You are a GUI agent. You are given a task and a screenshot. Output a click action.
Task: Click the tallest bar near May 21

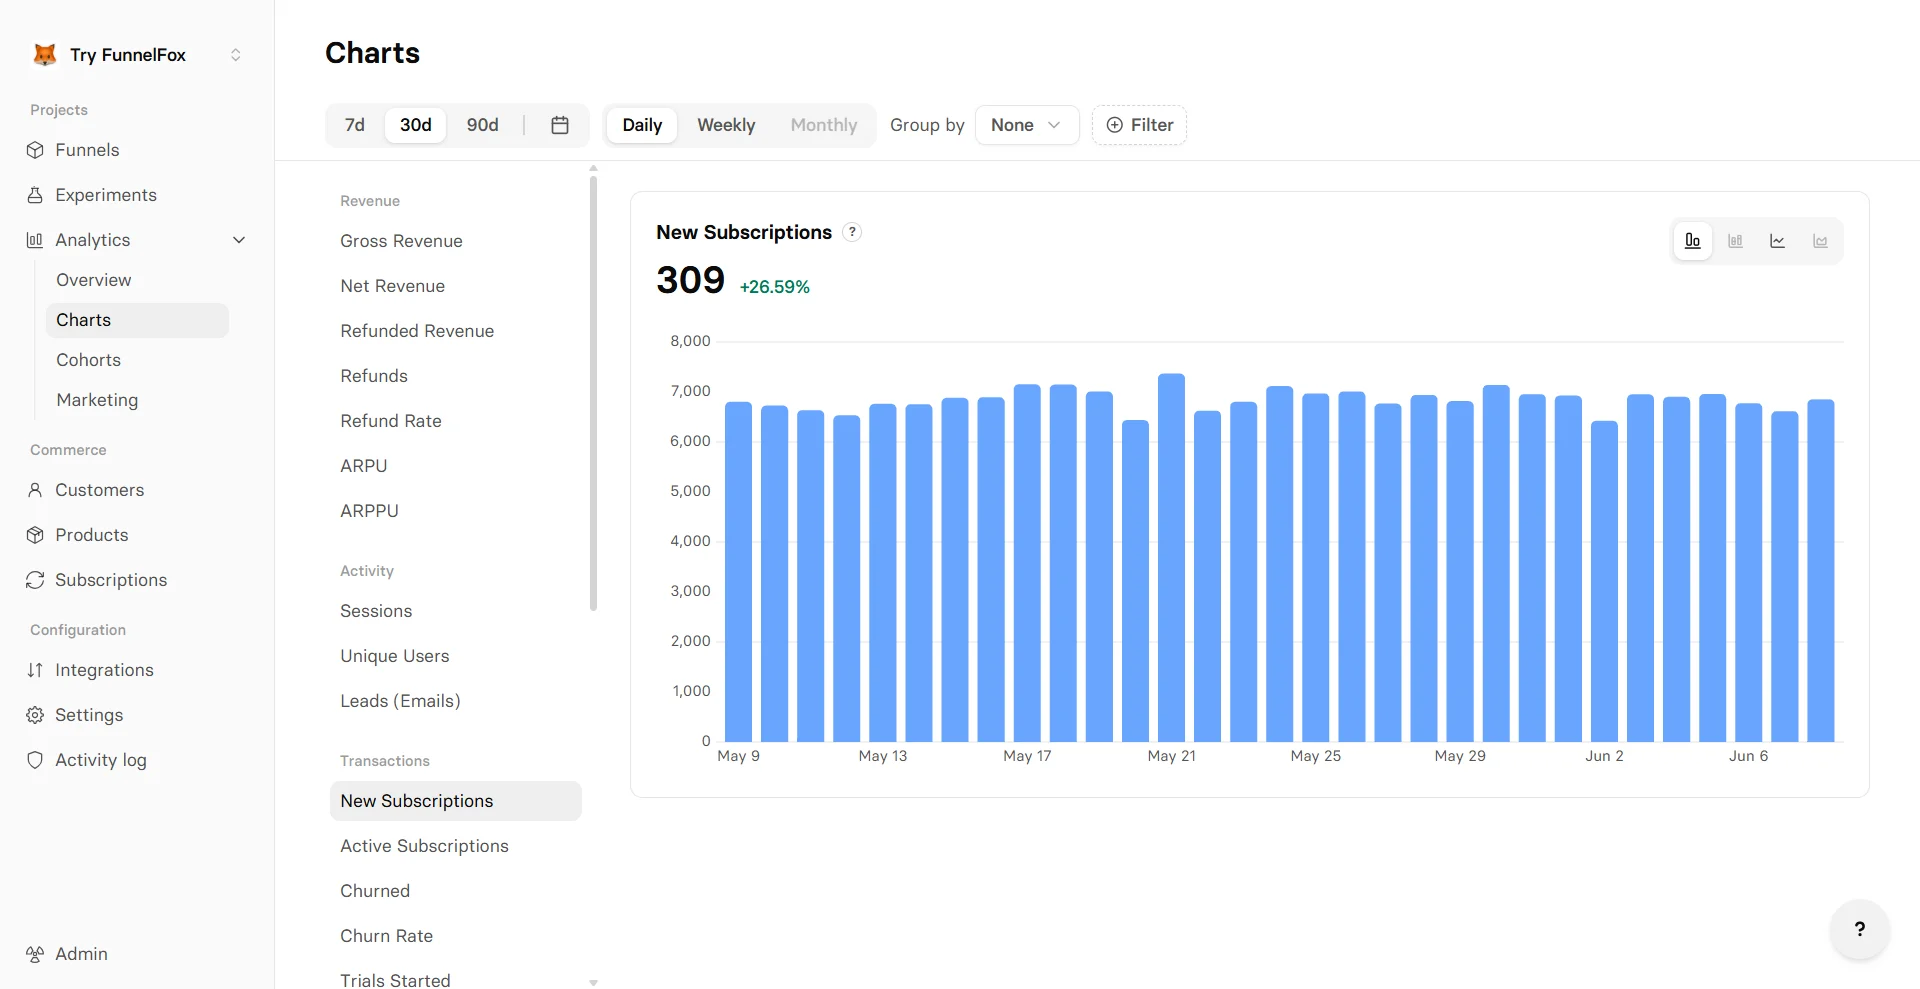[x=1171, y=558]
